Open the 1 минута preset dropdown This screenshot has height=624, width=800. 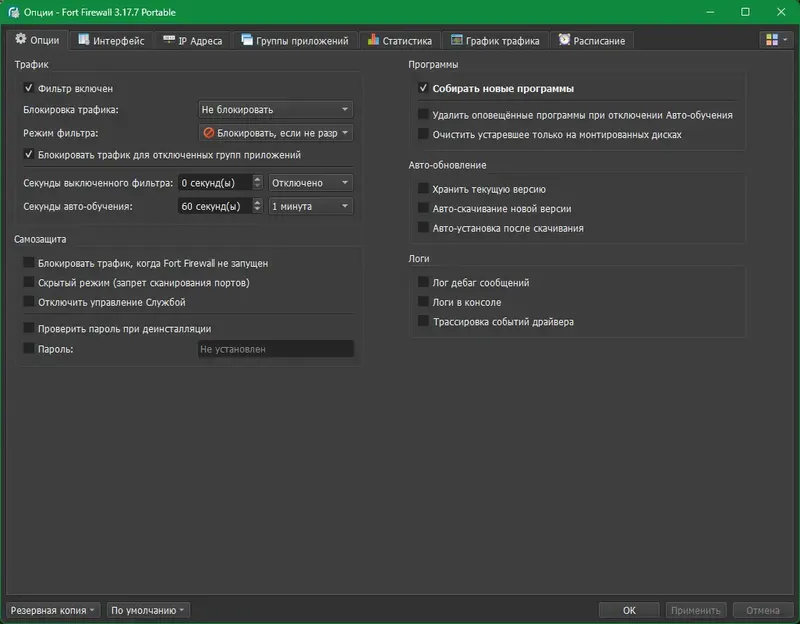coord(310,206)
